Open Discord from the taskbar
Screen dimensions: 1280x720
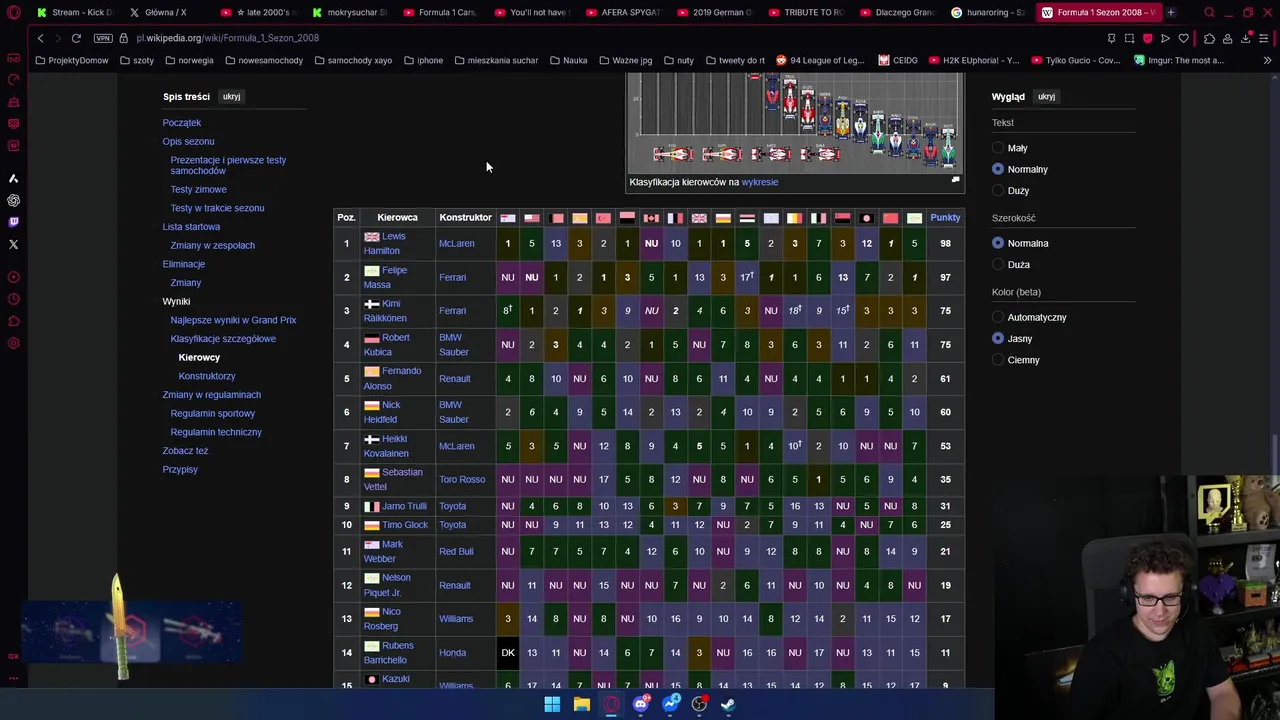(640, 704)
